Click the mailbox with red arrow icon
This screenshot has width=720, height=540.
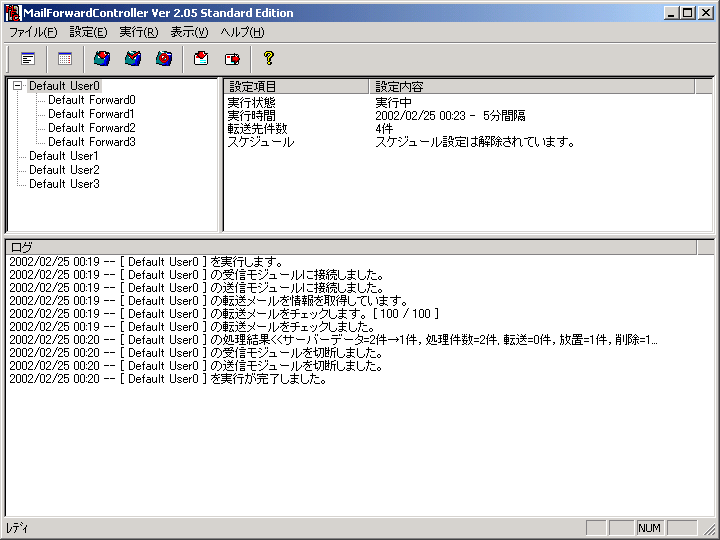coord(102,58)
